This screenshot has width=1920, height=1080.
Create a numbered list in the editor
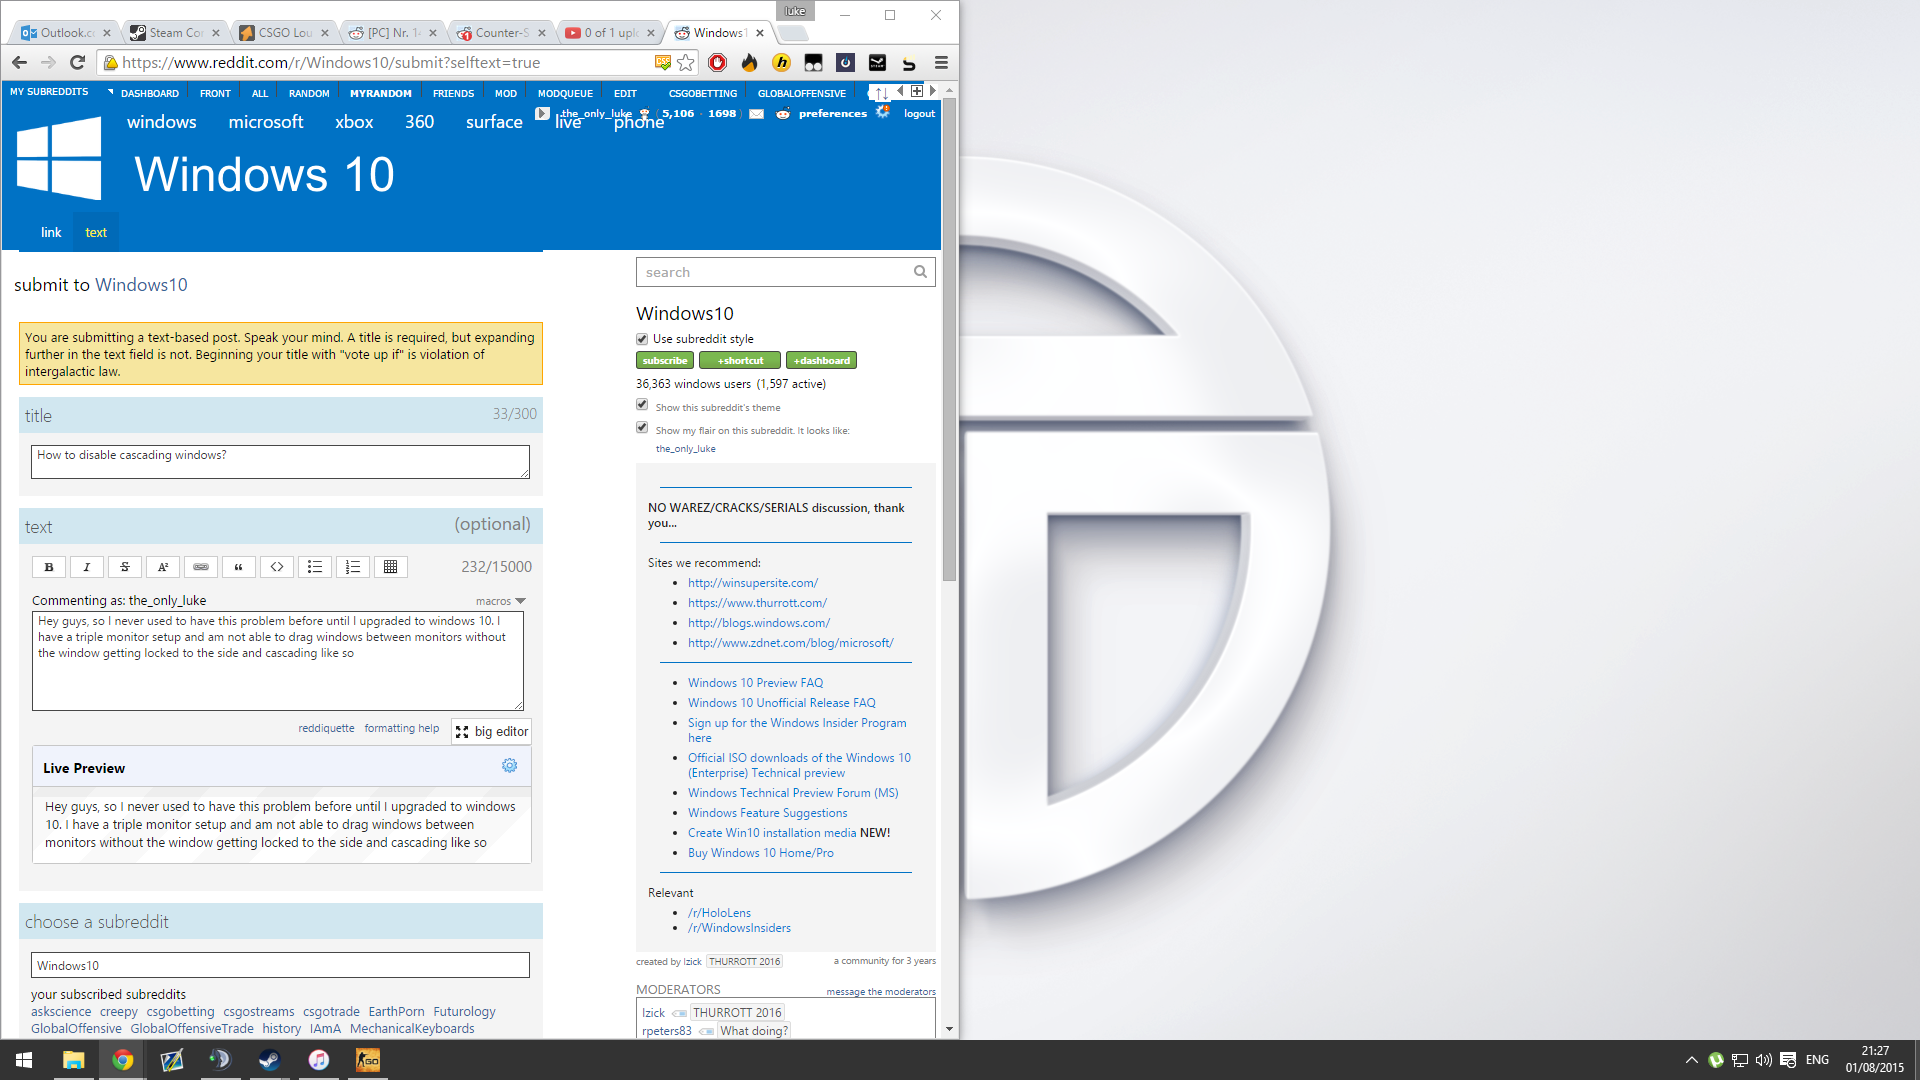click(x=353, y=567)
